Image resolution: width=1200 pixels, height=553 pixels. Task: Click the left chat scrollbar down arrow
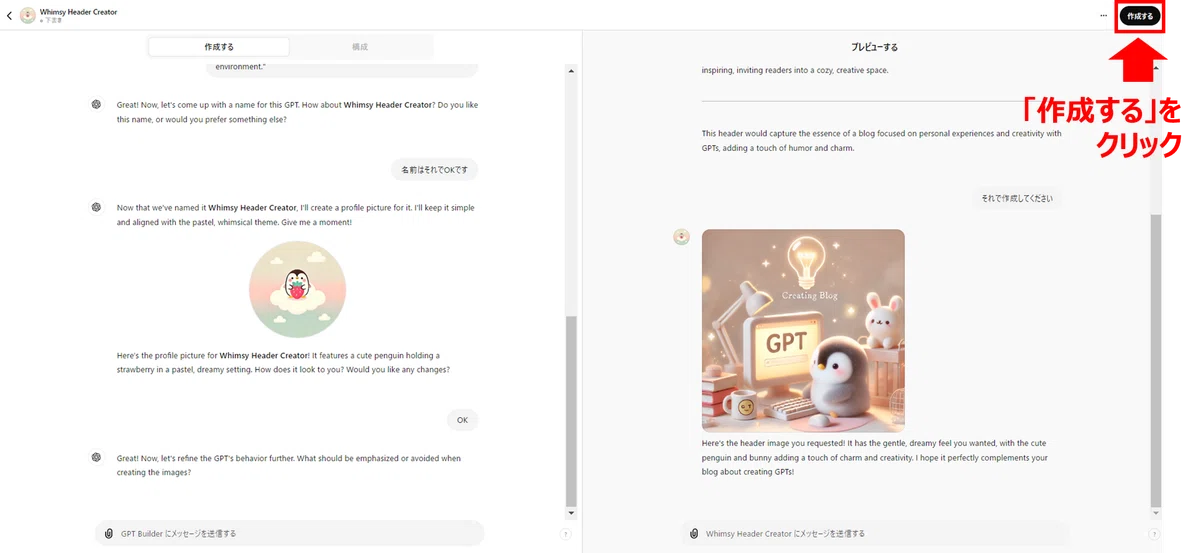(x=571, y=513)
